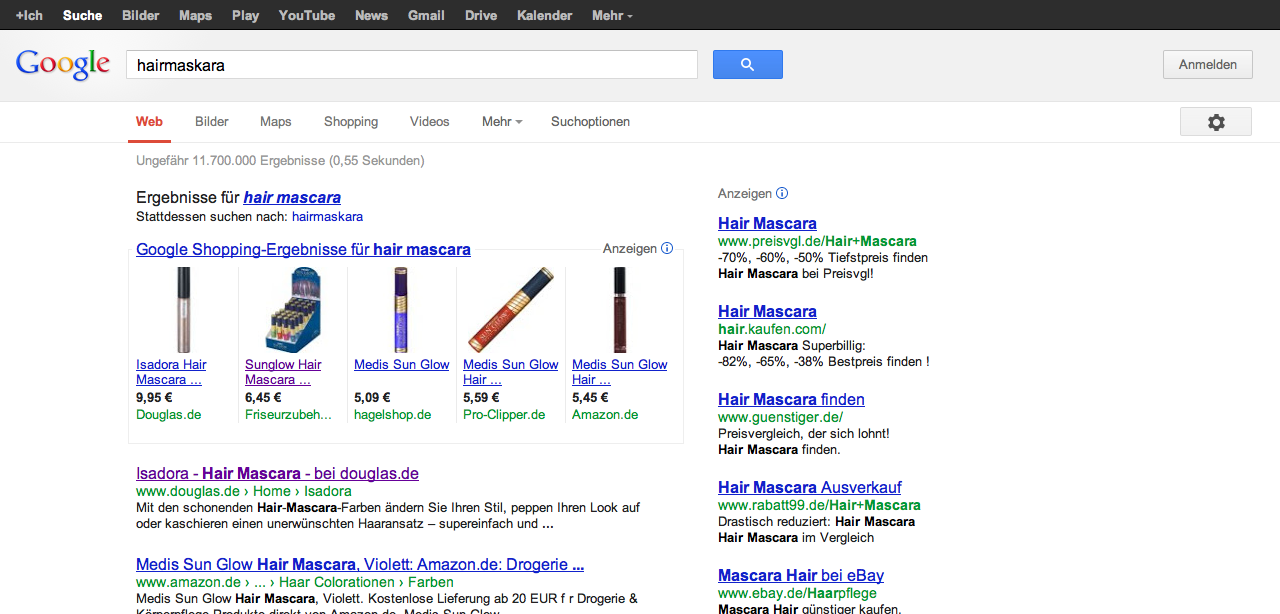Open the Sunglow Hair Mascara display box image

[x=292, y=310]
